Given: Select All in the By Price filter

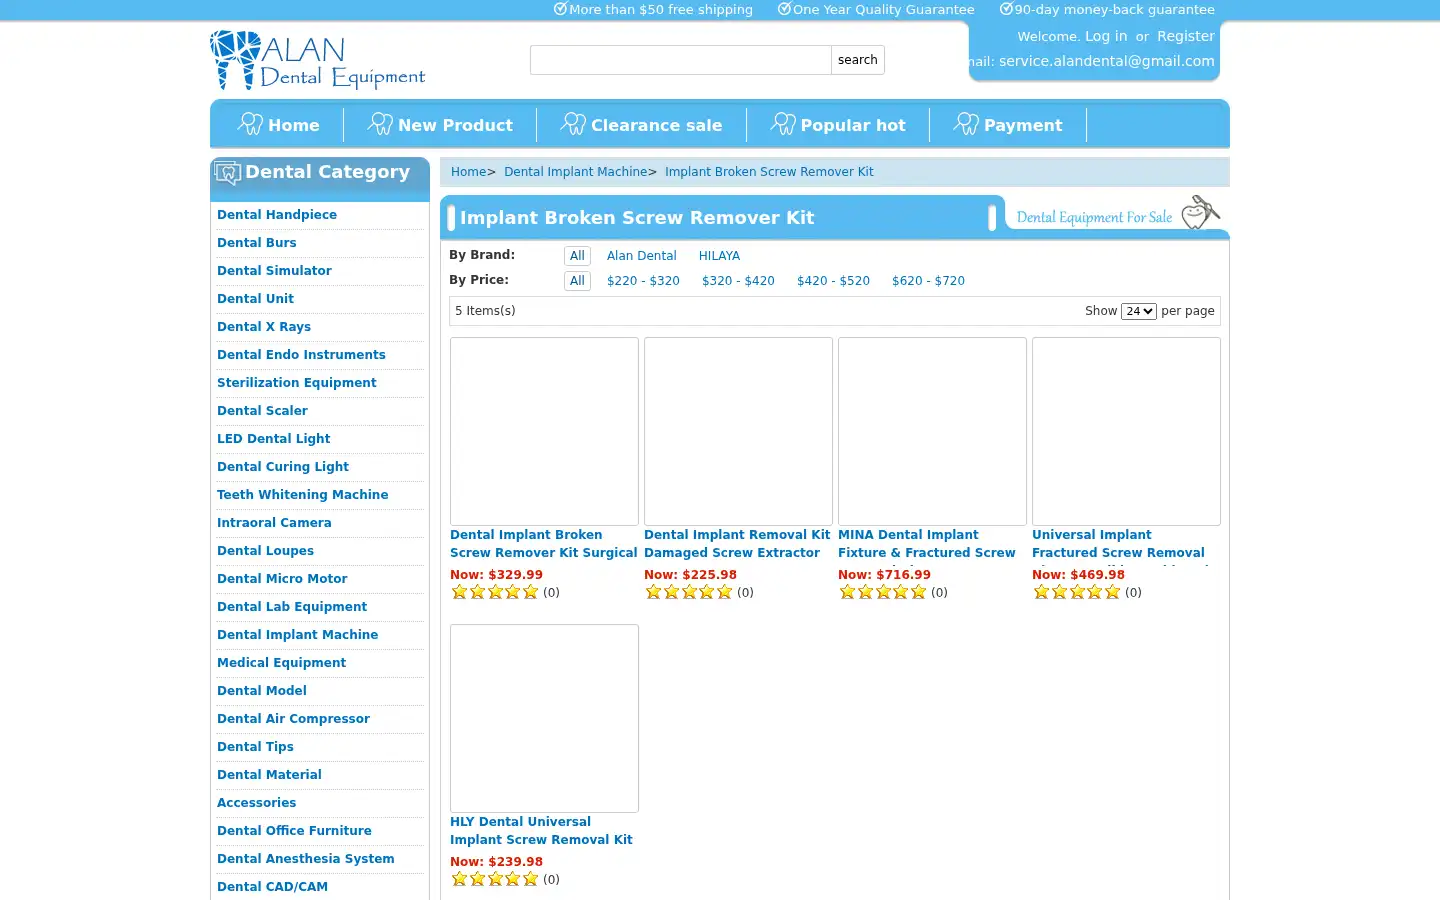Looking at the screenshot, I should pyautogui.click(x=577, y=281).
